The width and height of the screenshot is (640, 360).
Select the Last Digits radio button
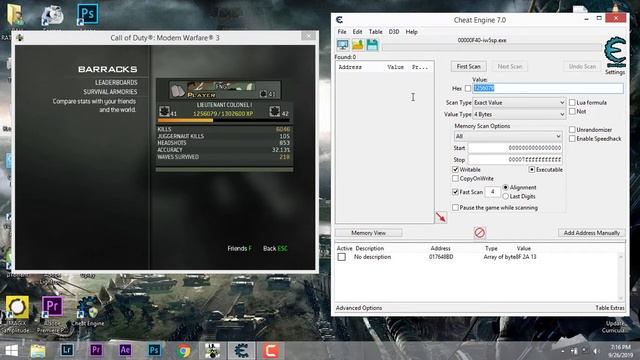pyautogui.click(x=506, y=196)
